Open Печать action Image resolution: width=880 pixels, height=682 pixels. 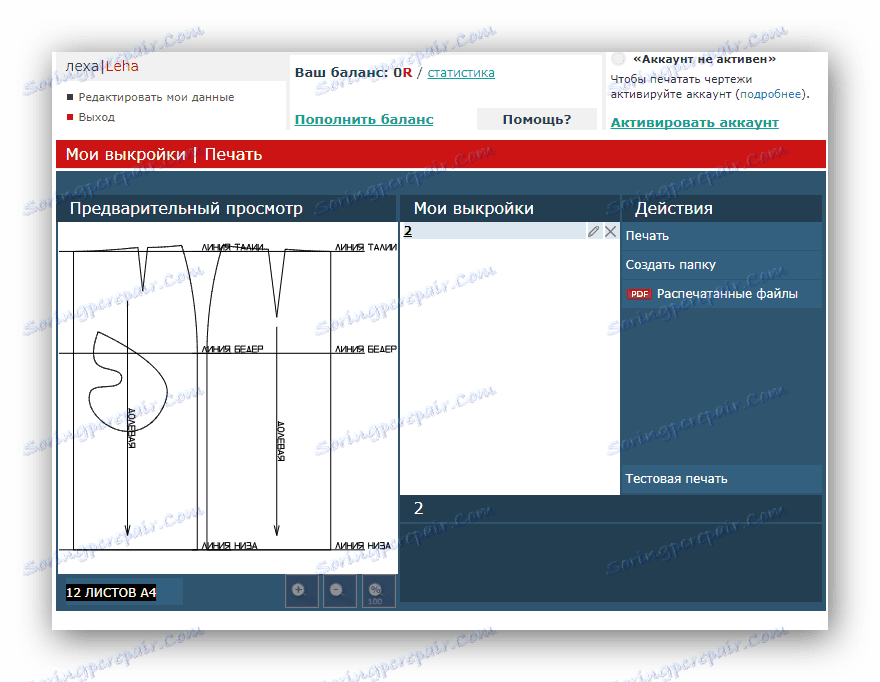click(721, 236)
